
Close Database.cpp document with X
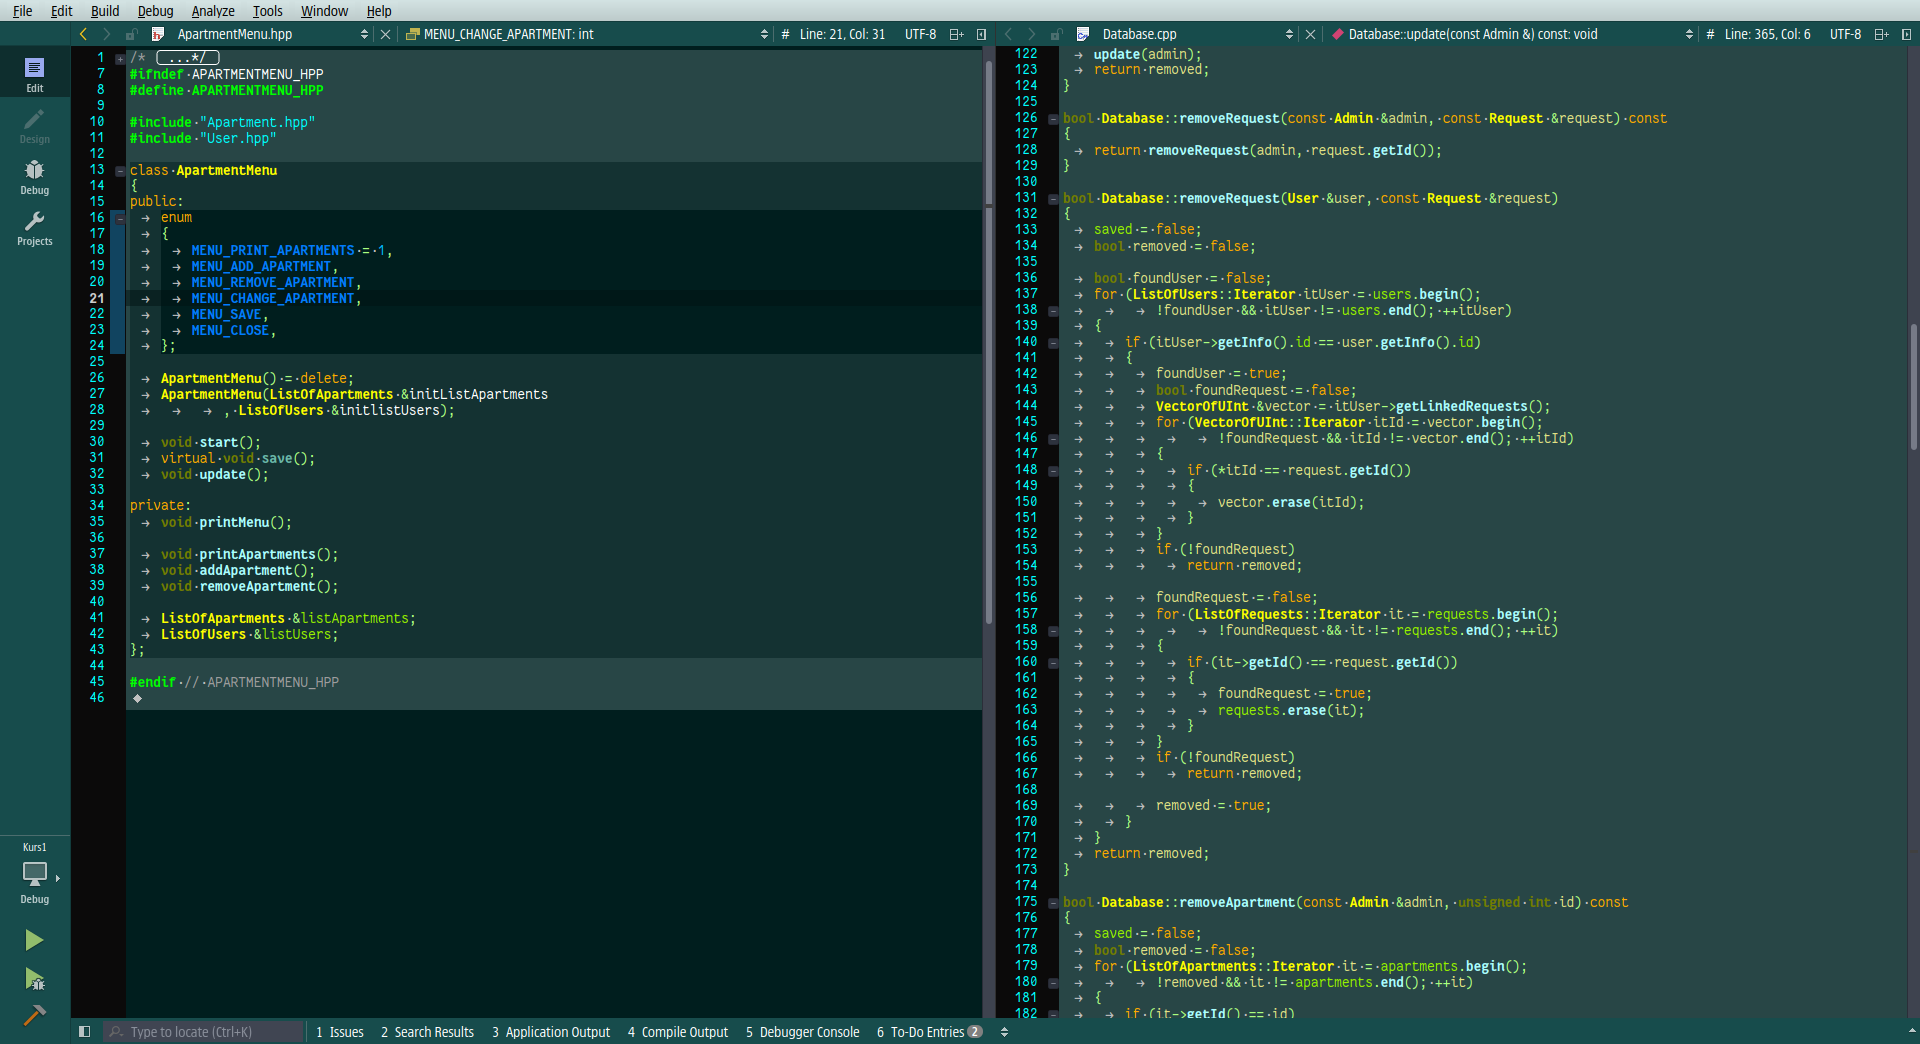1311,34
